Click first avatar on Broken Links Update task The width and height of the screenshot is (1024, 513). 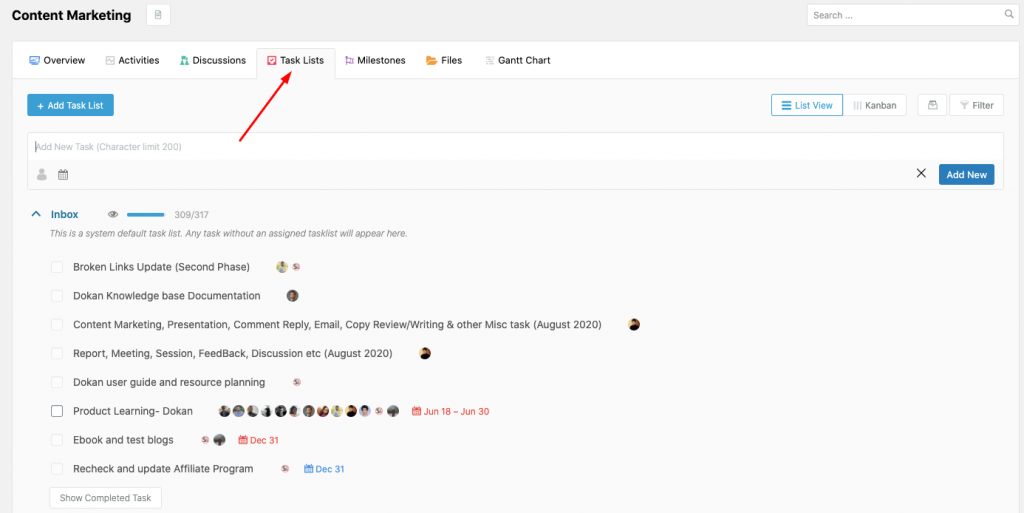click(282, 267)
